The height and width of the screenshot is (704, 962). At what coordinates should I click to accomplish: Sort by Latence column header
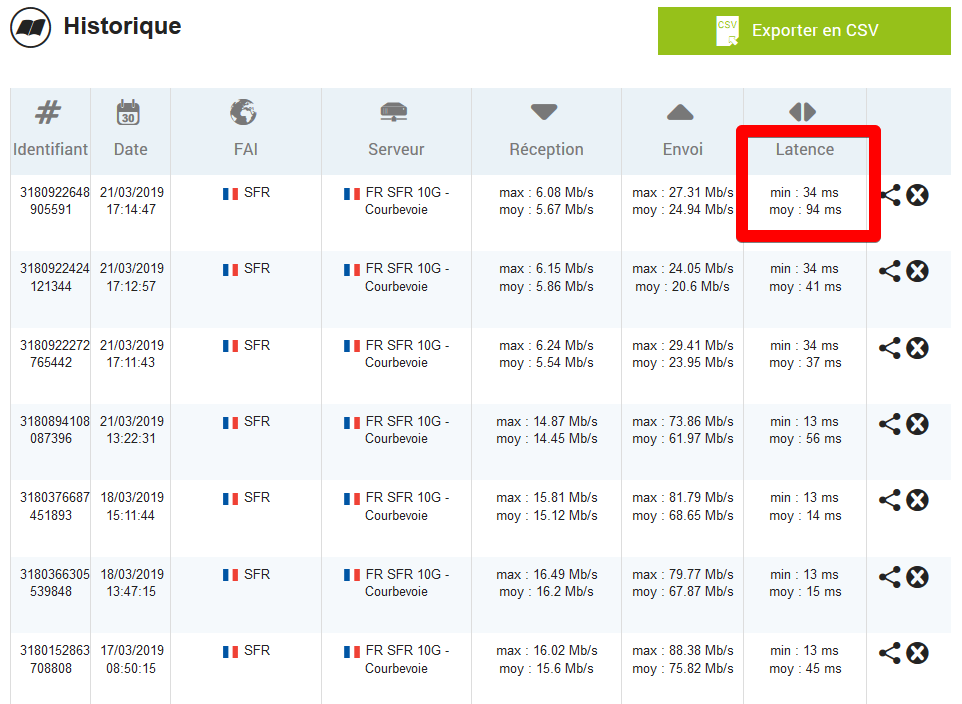pyautogui.click(x=804, y=149)
